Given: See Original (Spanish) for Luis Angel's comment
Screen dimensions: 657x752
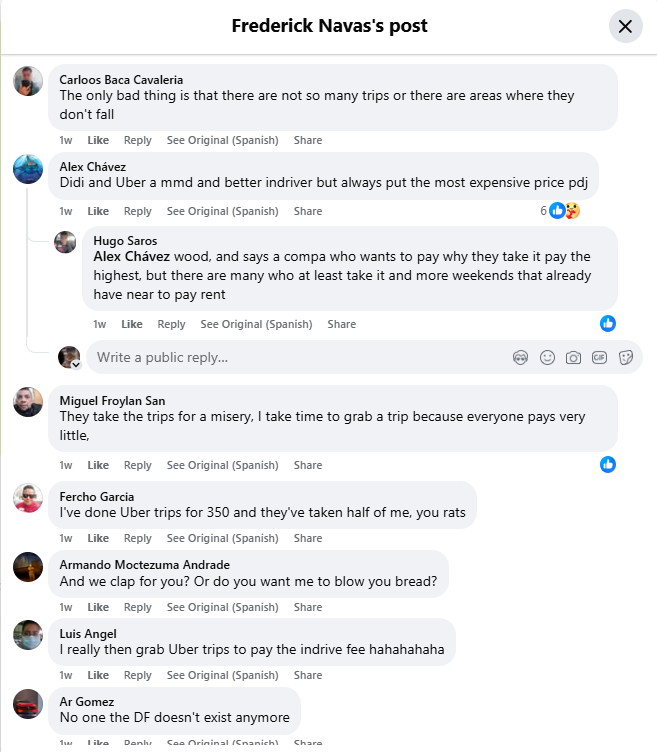Looking at the screenshot, I should [x=223, y=675].
